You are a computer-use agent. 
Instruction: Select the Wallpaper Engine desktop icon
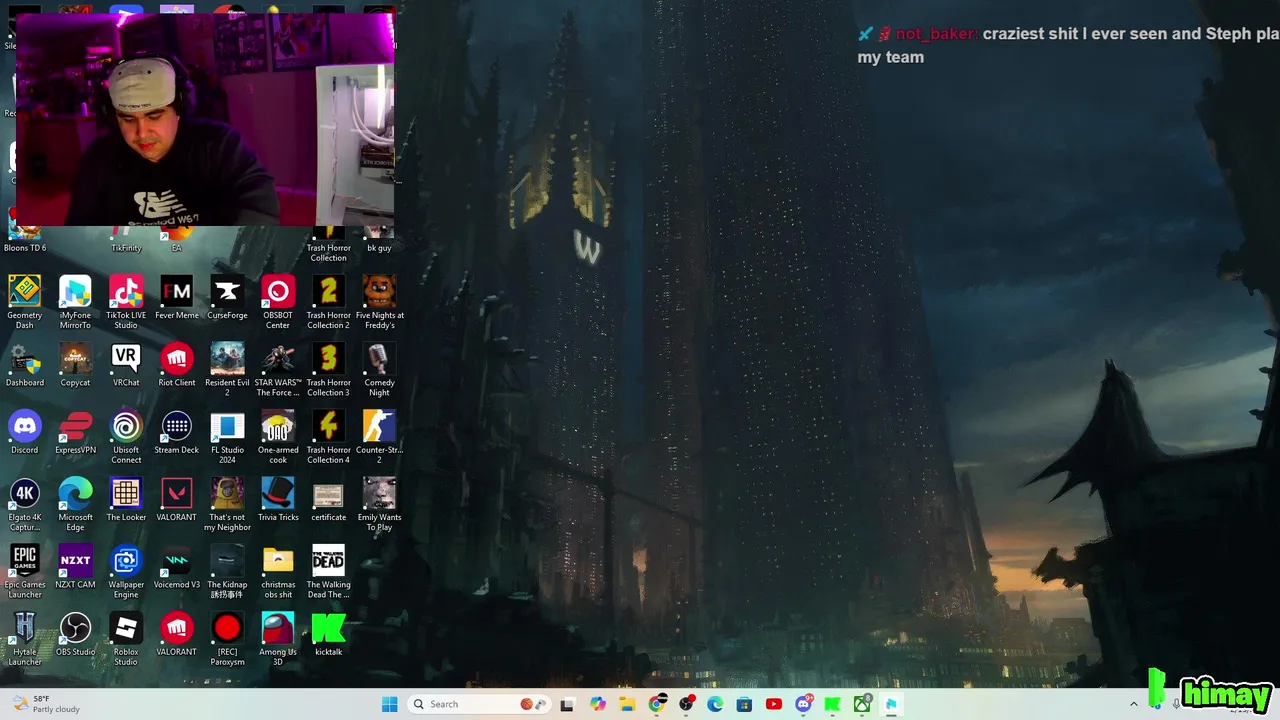pyautogui.click(x=126, y=570)
